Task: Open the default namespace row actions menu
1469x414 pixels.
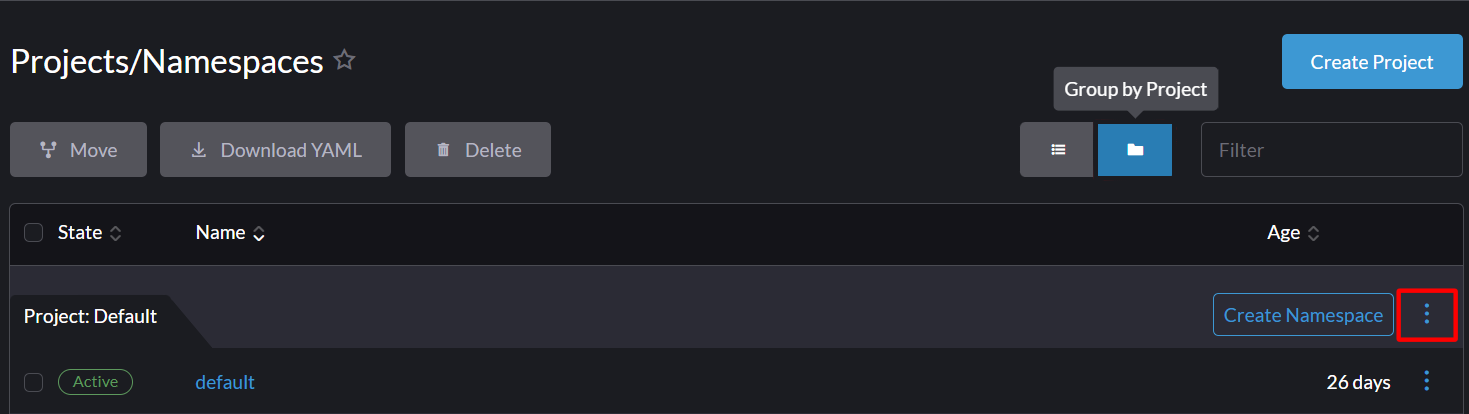Action: [x=1427, y=381]
